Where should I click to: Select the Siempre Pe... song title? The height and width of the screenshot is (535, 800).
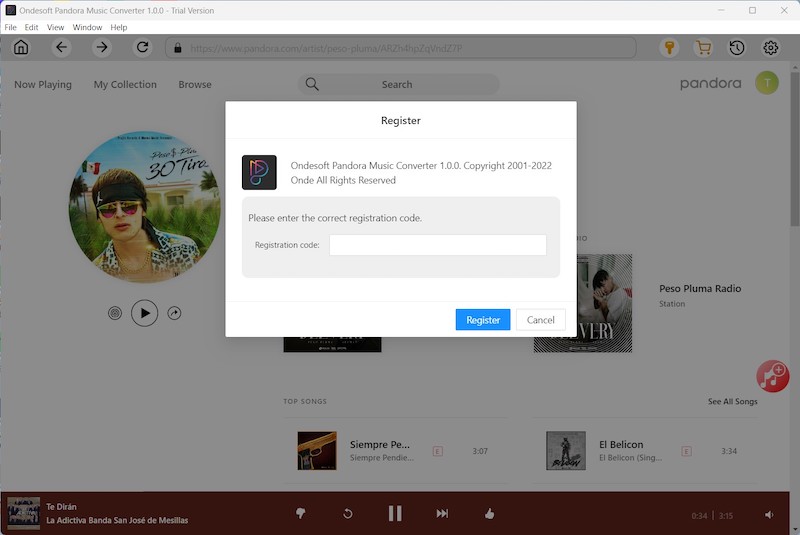(380, 444)
